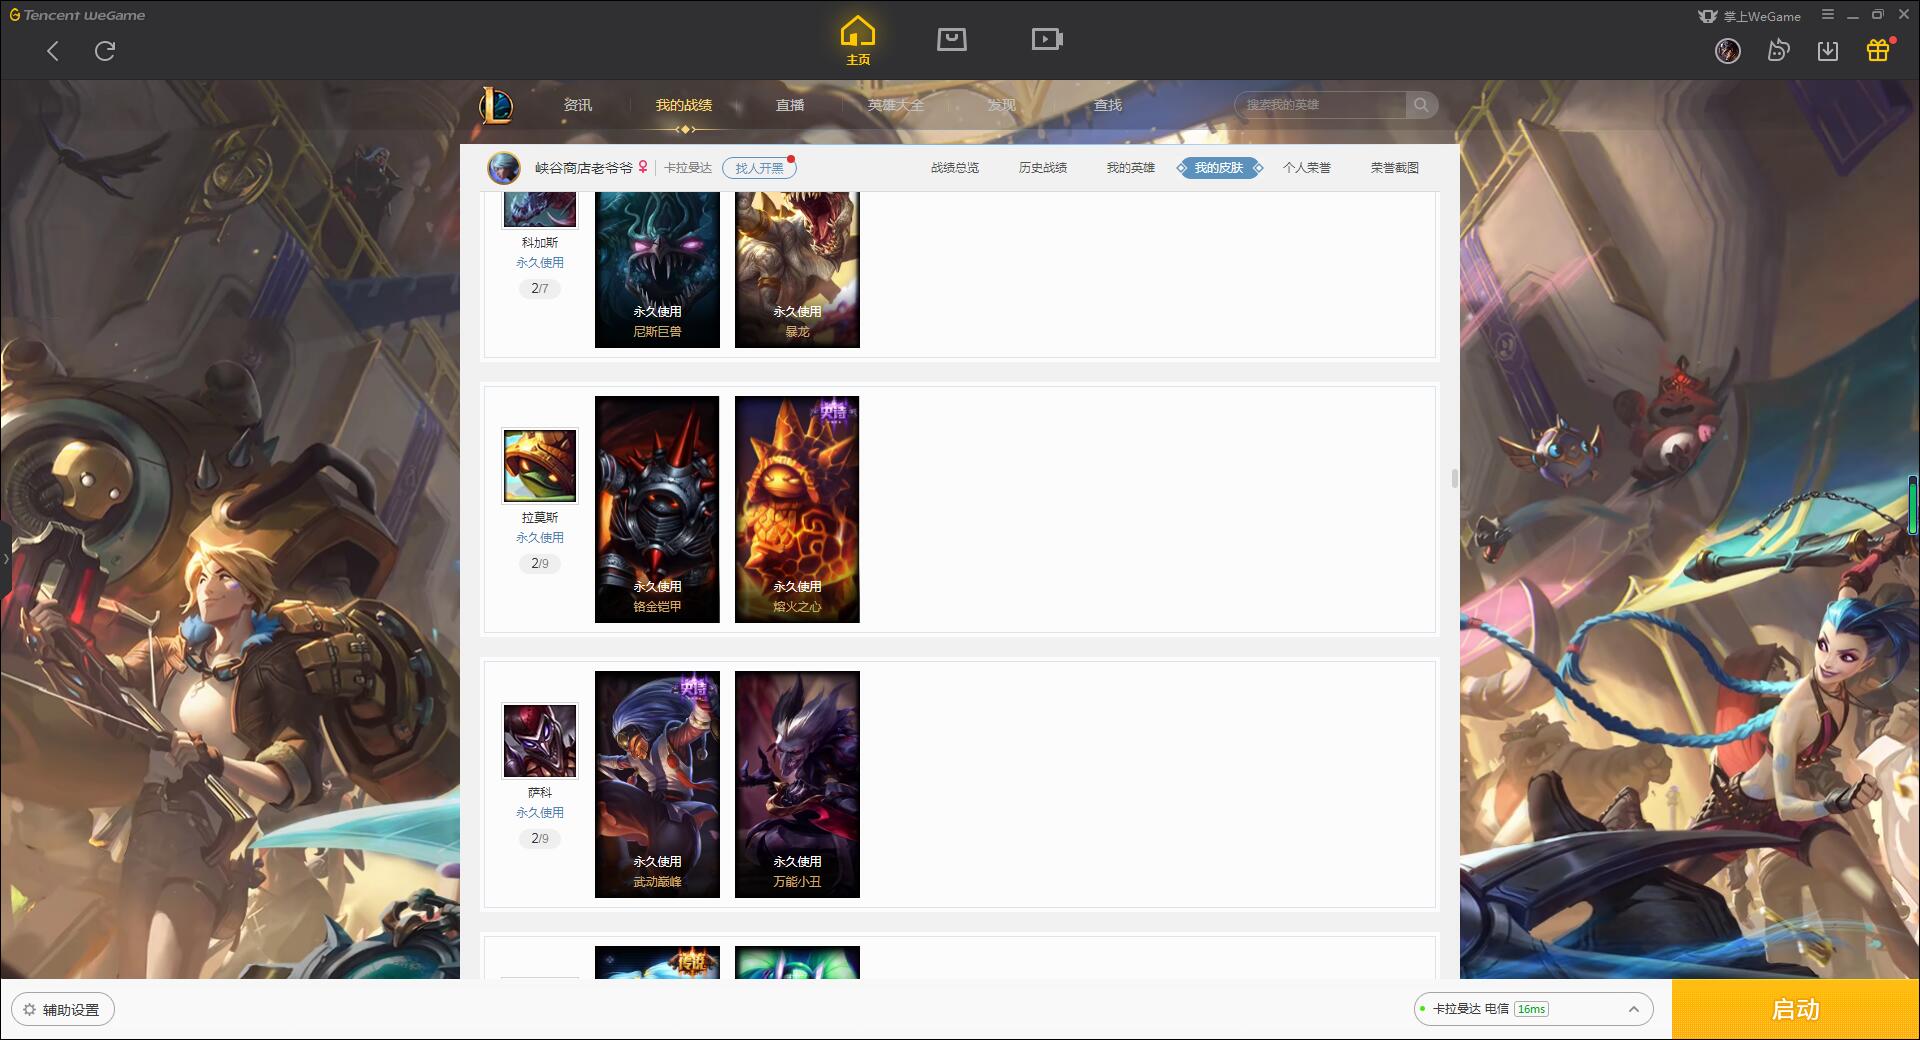1920x1040 pixels.
Task: Click the 拉莫斯 champion portrait
Action: [x=540, y=466]
